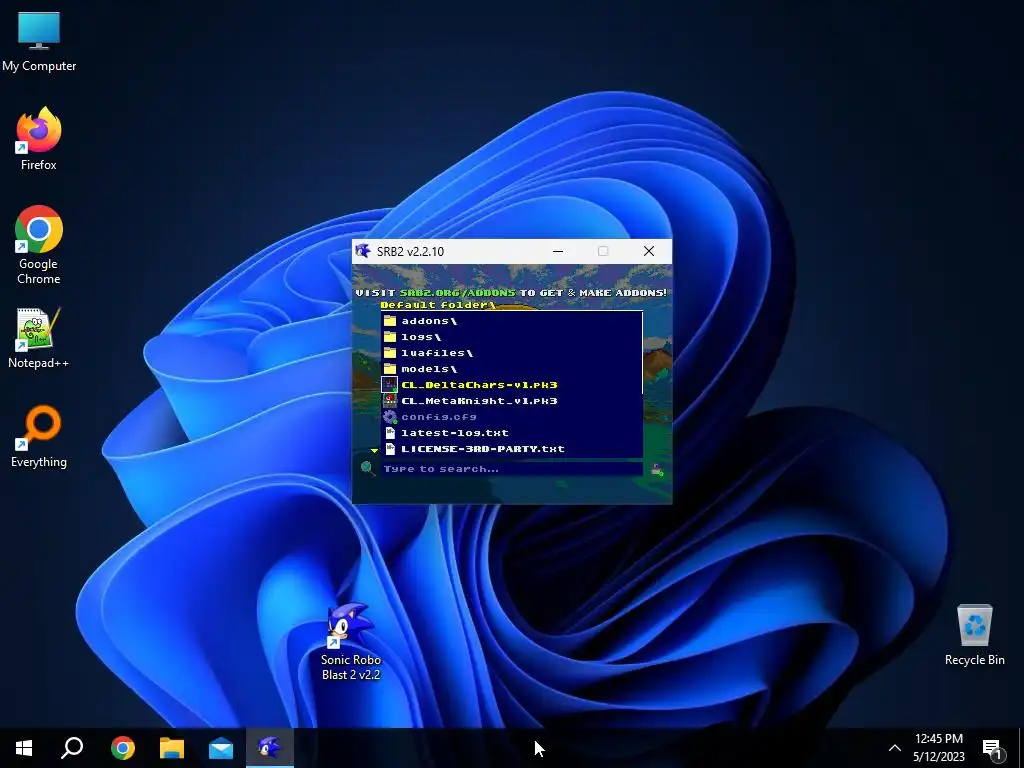Viewport: 1024px width, 768px height.
Task: Click the config.cfg gear icon
Action: 390,417
